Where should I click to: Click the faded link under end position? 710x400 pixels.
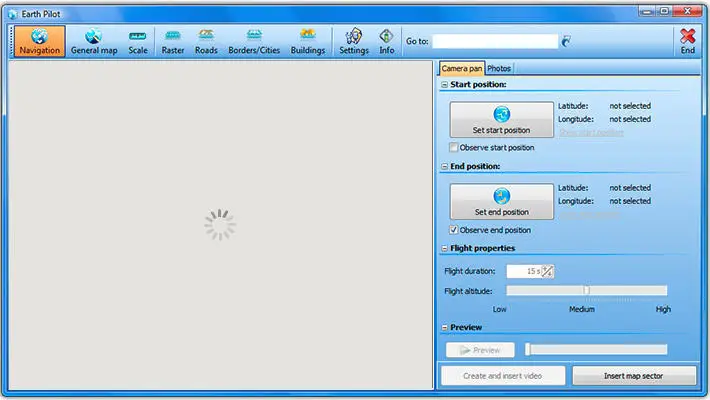(x=589, y=215)
